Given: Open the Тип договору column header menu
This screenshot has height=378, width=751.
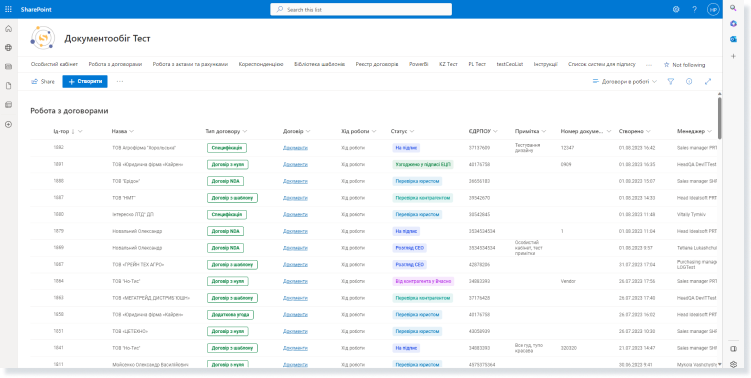Looking at the screenshot, I should pyautogui.click(x=226, y=131).
